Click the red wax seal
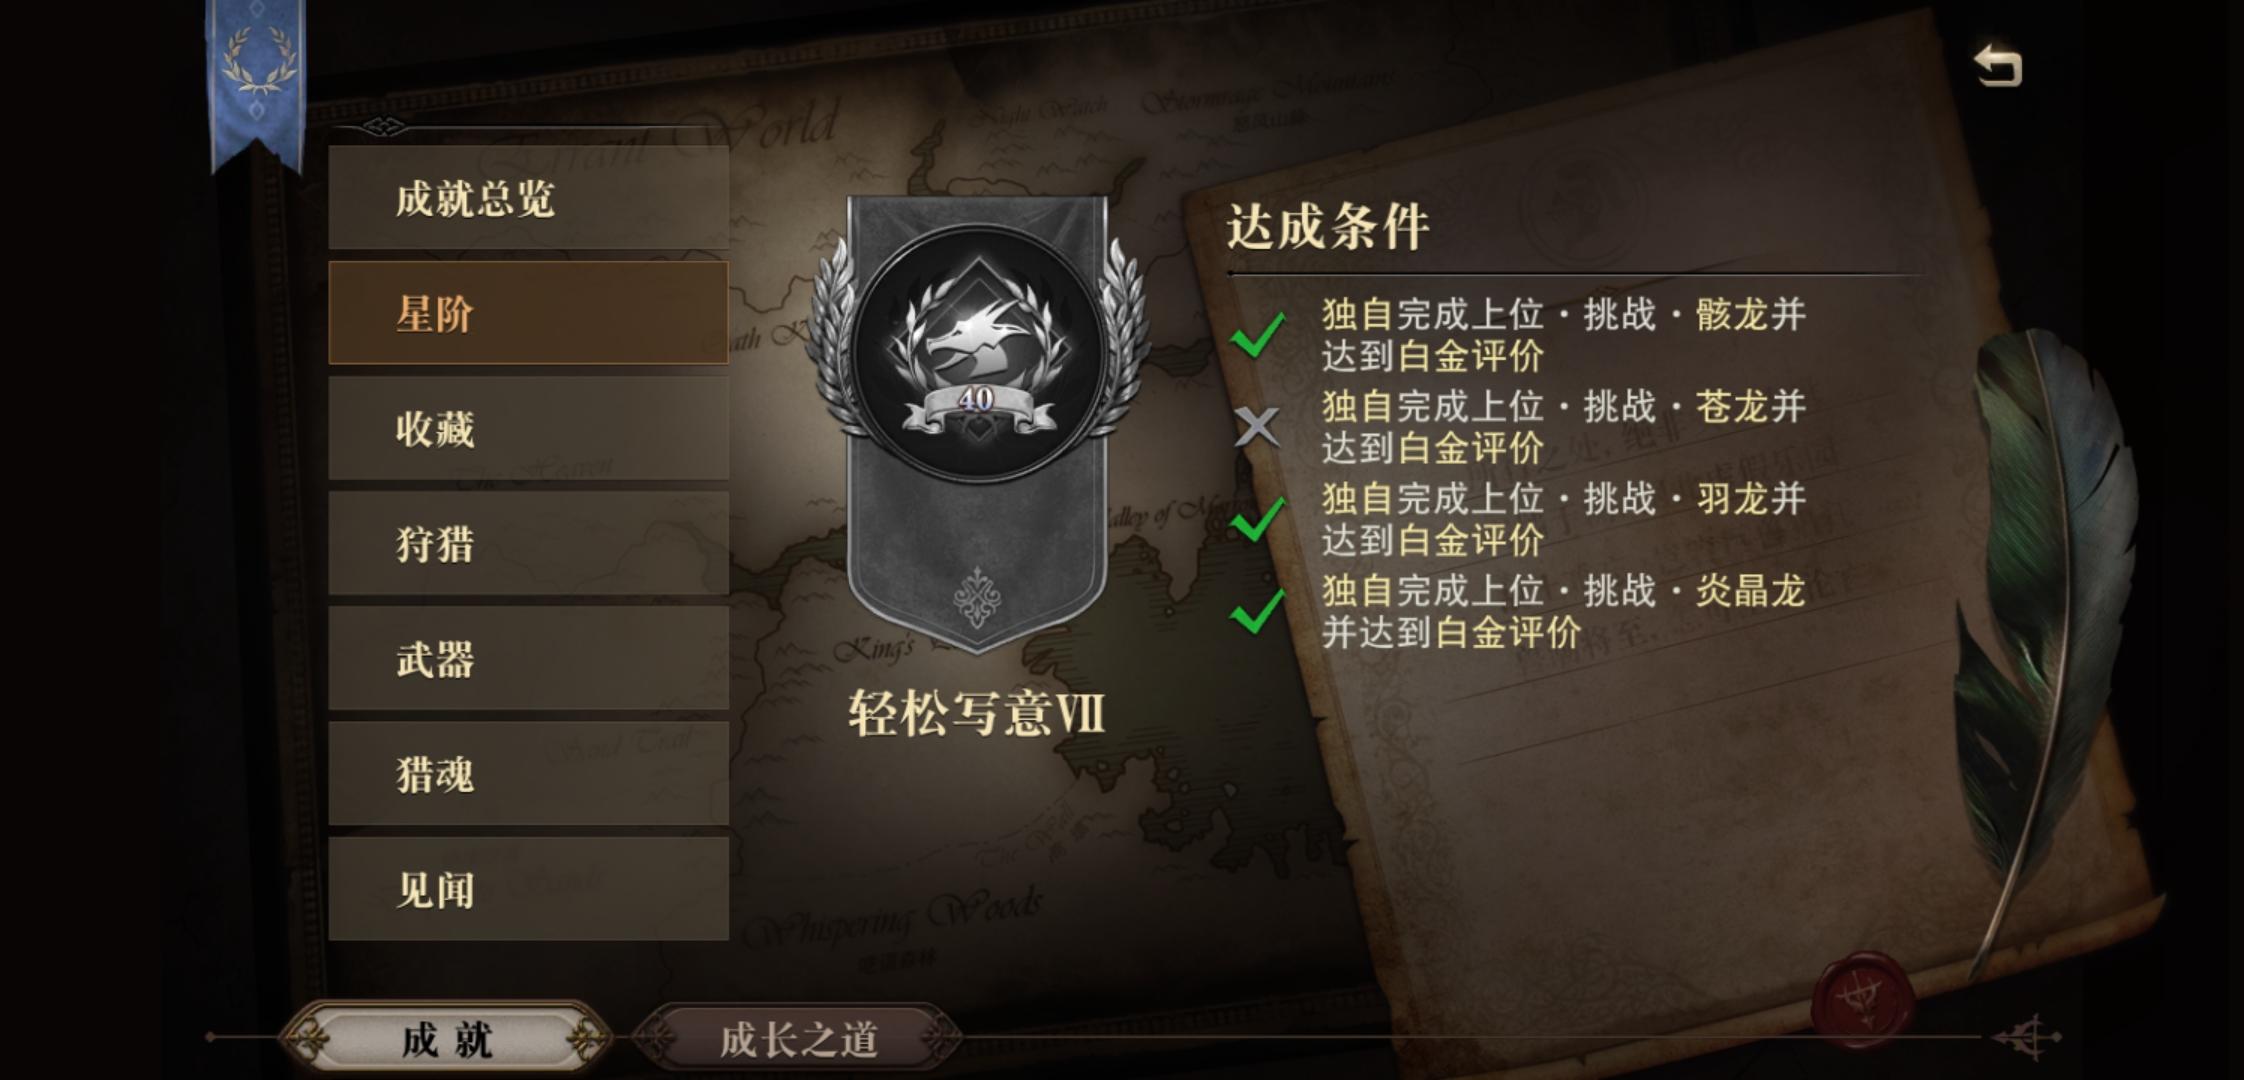Image resolution: width=2244 pixels, height=1080 pixels. pos(1863,1000)
